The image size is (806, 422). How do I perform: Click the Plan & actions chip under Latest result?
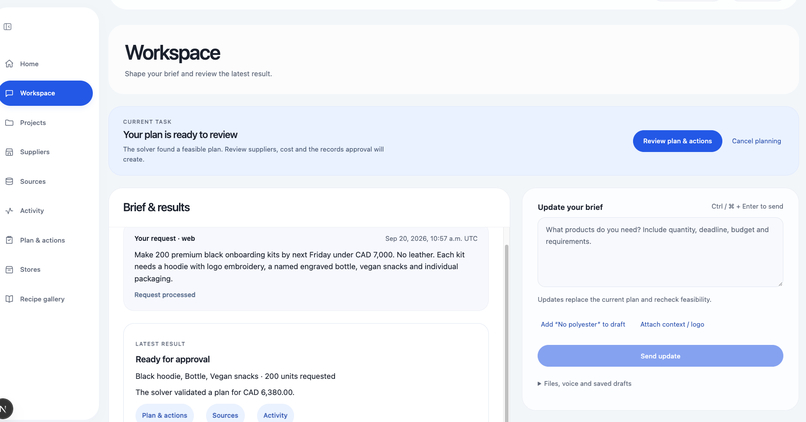pos(164,415)
